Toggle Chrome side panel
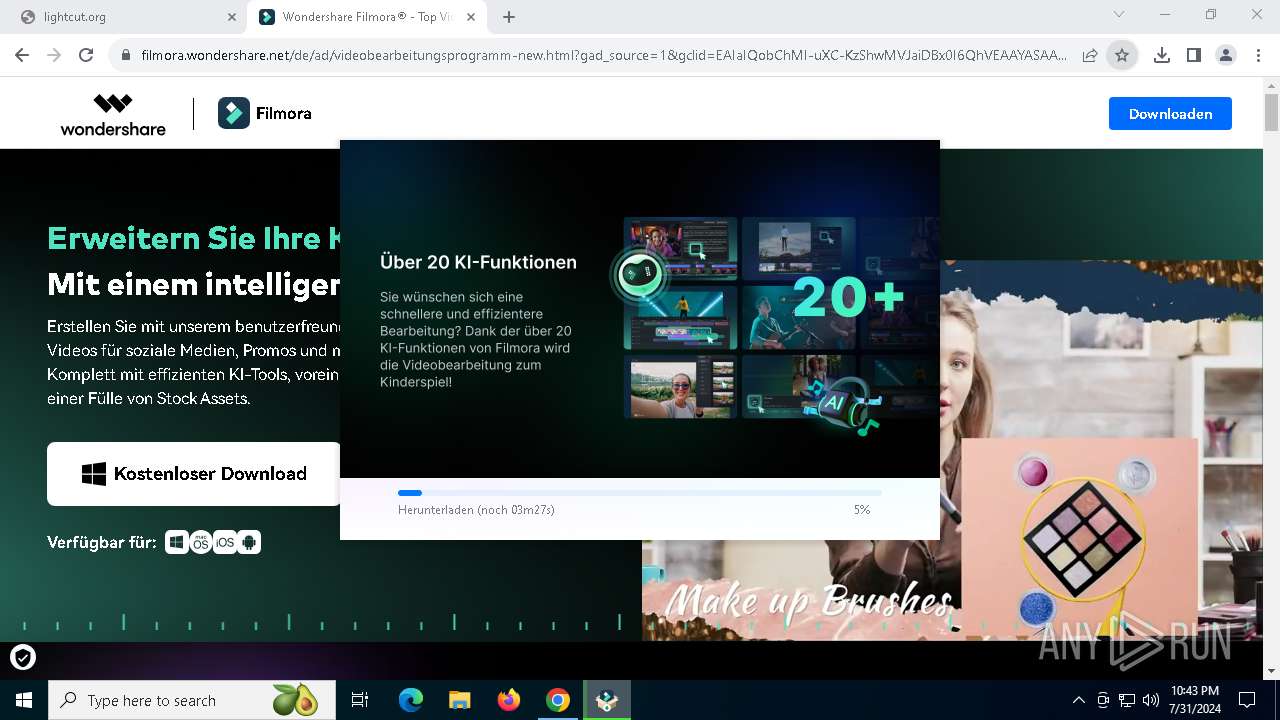 [x=1194, y=56]
